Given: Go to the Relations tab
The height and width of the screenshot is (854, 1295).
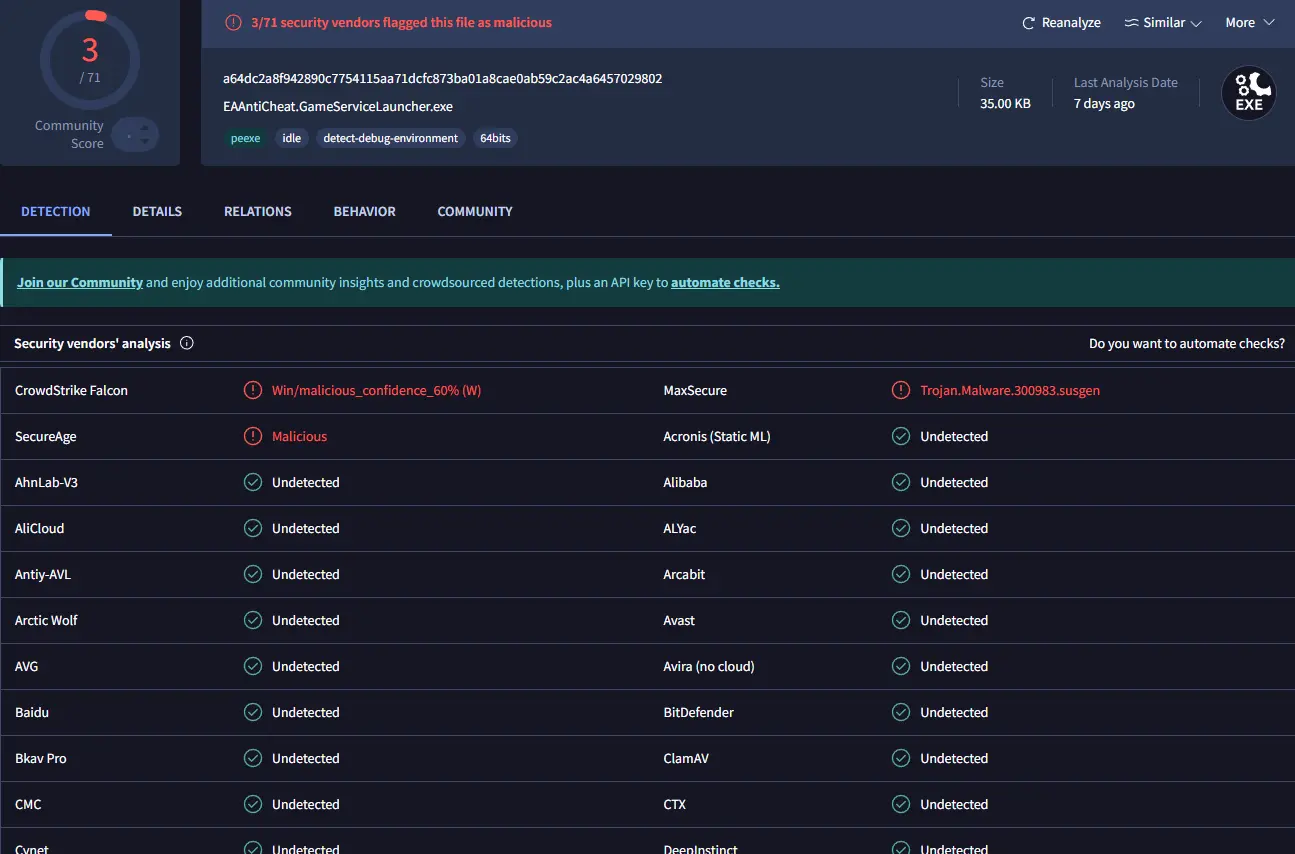Looking at the screenshot, I should [x=258, y=211].
